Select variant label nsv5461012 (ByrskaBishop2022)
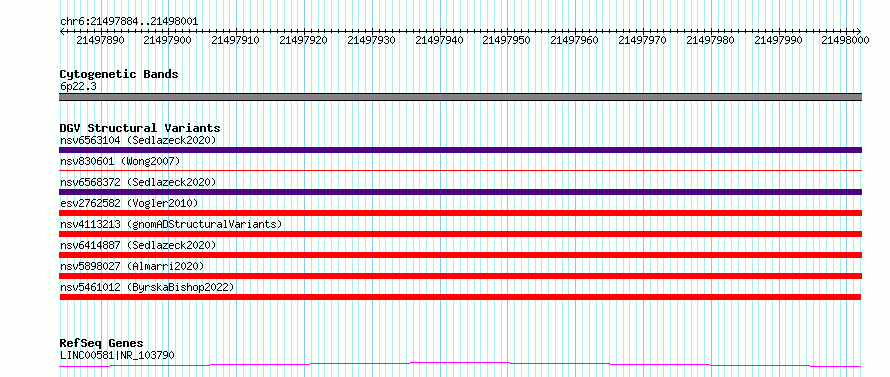This screenshot has width=890, height=377. (147, 287)
